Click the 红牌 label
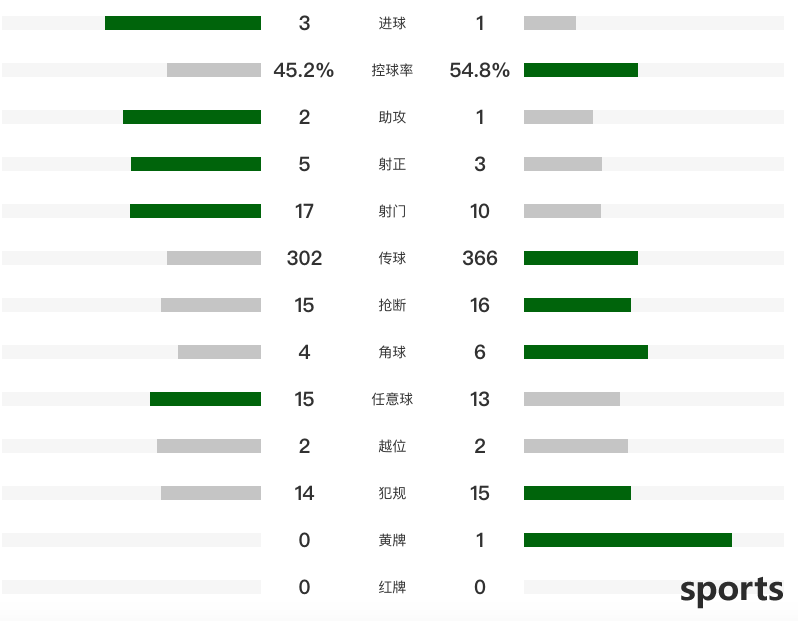The width and height of the screenshot is (798, 621). 392,587
